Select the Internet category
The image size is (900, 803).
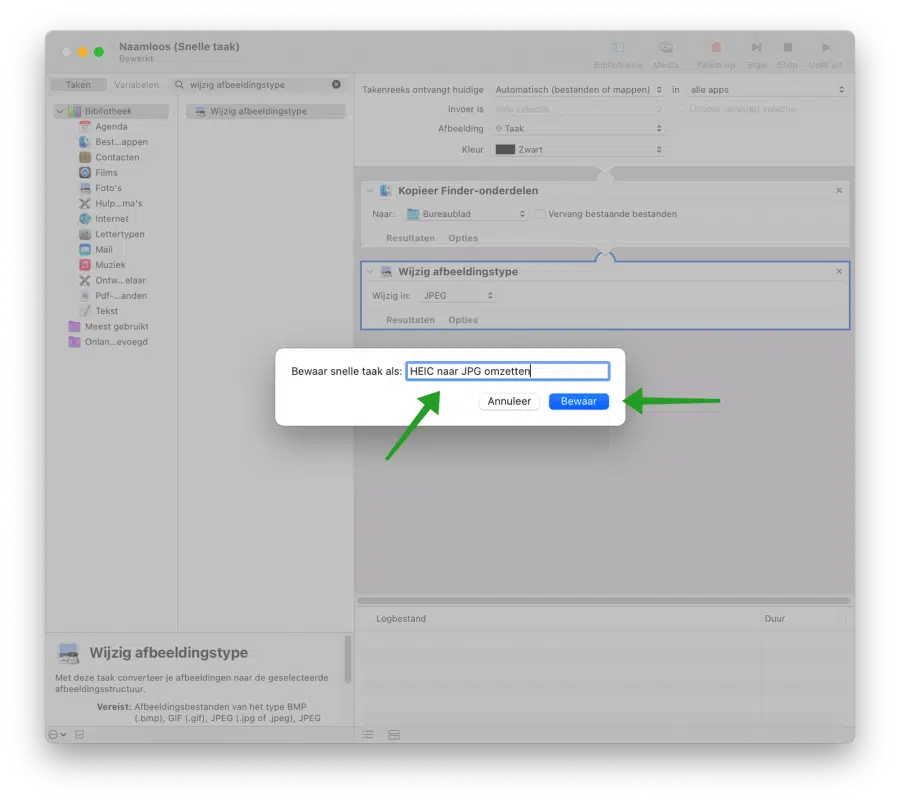pyautogui.click(x=111, y=219)
